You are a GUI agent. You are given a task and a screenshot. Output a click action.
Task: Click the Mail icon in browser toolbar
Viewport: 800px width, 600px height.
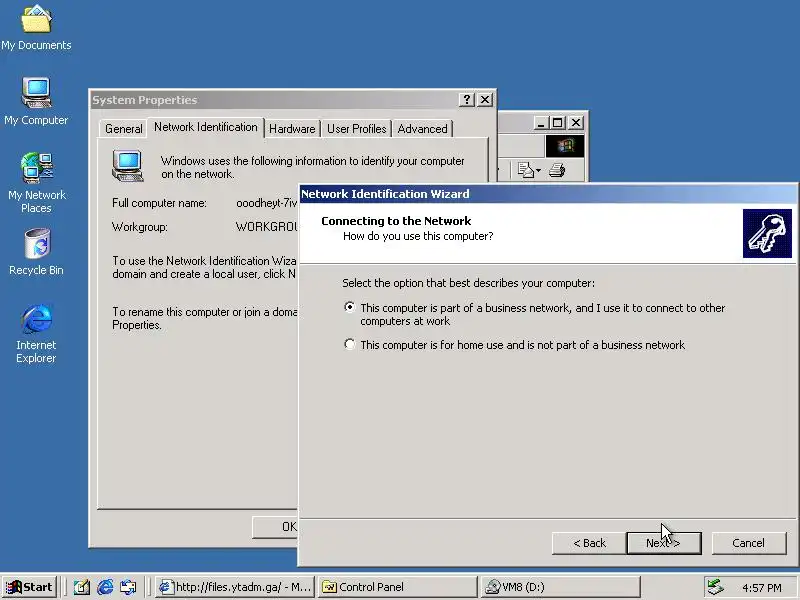coord(525,170)
